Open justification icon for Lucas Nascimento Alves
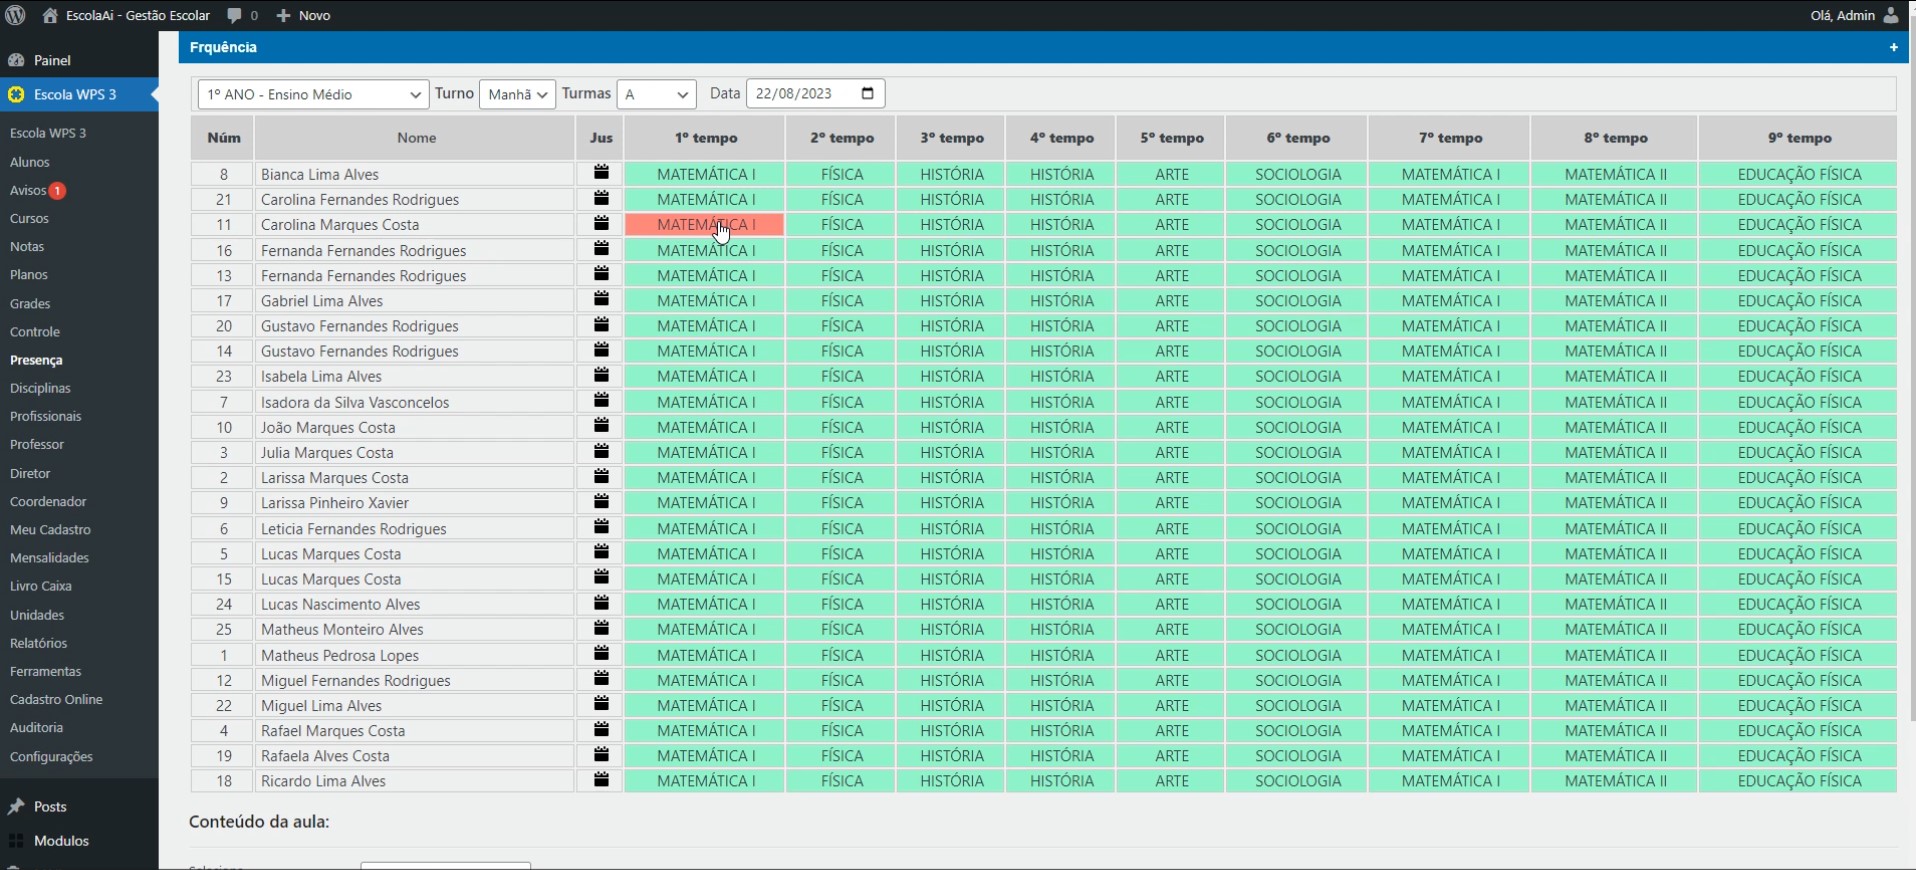1916x870 pixels. click(x=601, y=603)
